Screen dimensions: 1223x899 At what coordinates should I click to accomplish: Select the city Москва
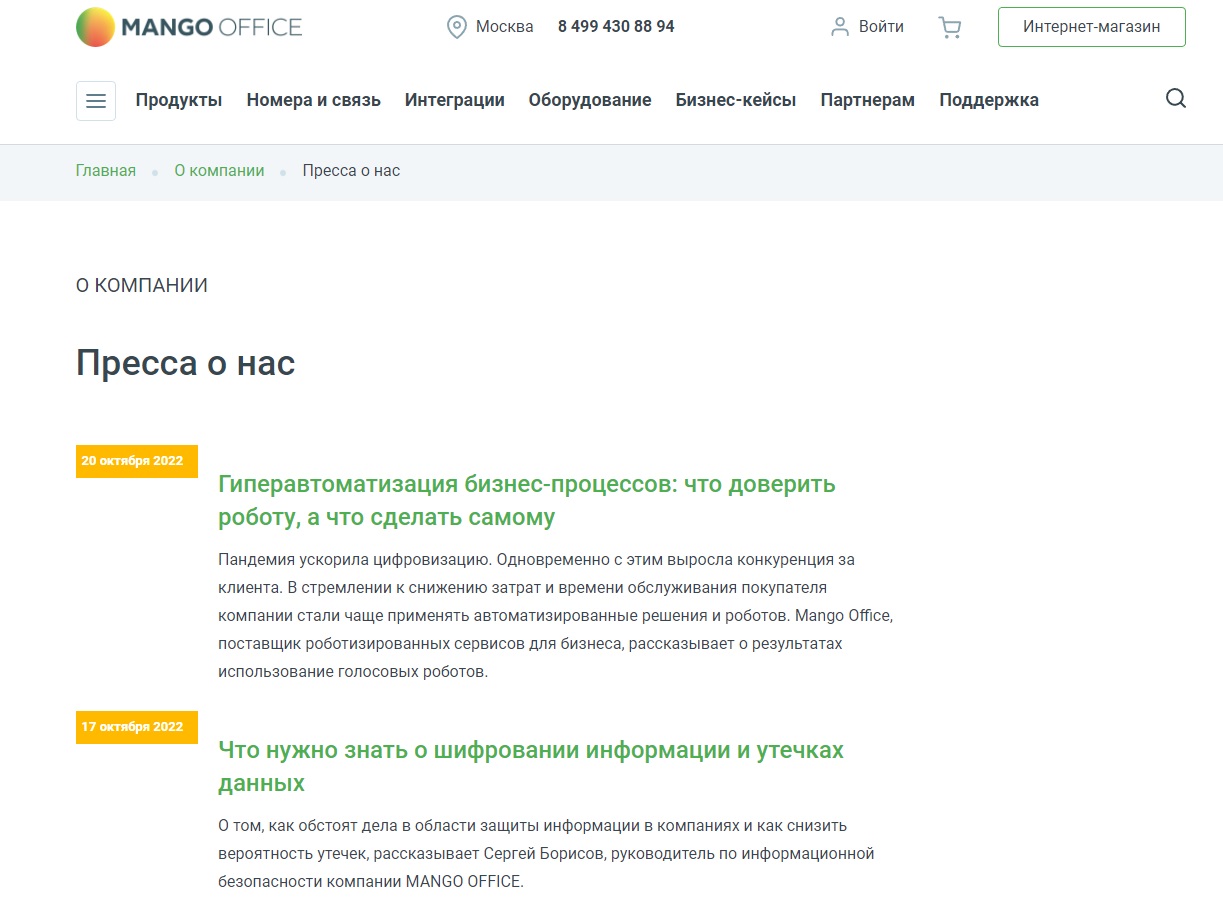[x=505, y=27]
